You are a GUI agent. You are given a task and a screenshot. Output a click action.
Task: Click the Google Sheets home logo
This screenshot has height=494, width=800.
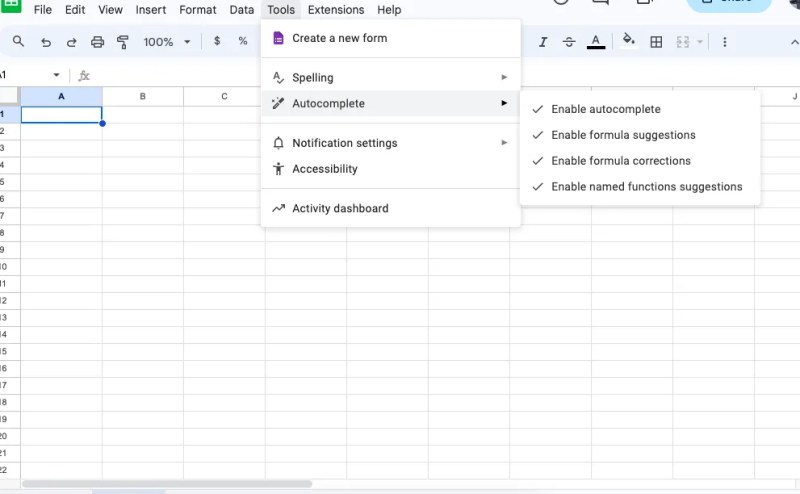(x=10, y=5)
